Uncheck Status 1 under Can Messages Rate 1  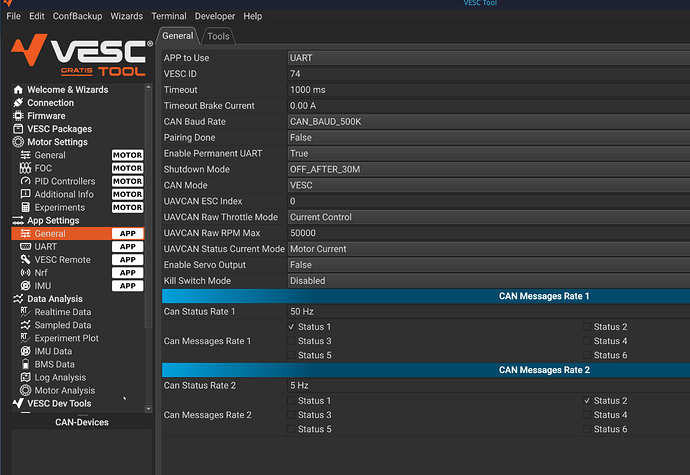coord(291,327)
